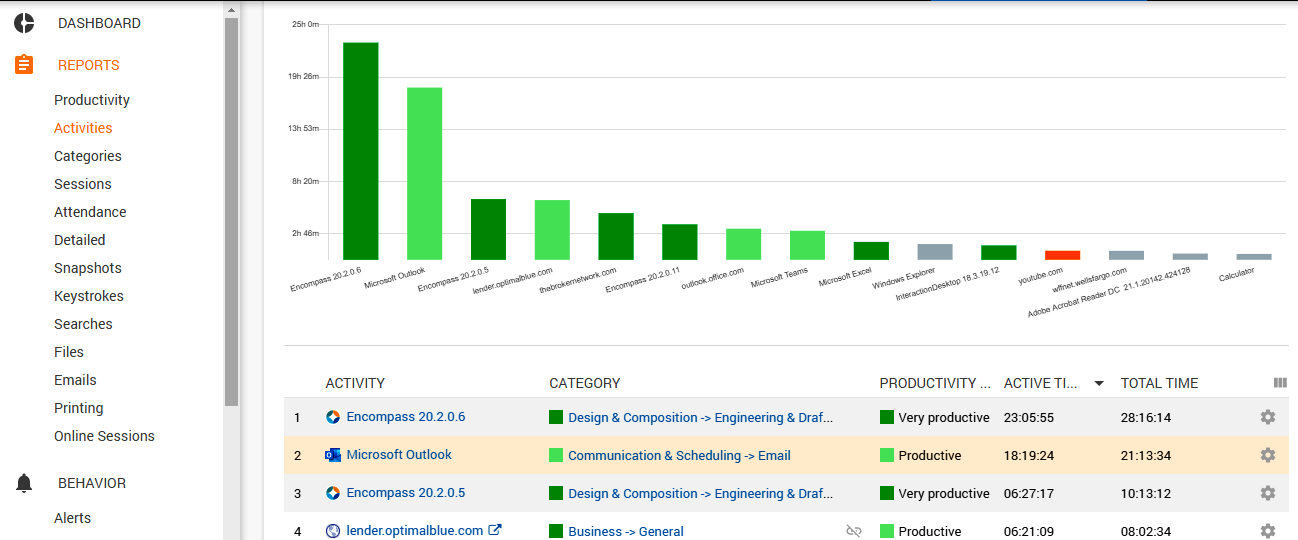Screen dimensions: 1298x540
Task: Sort table by Activity column header
Action: pyautogui.click(x=355, y=383)
